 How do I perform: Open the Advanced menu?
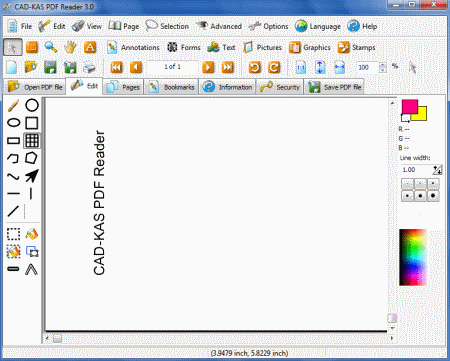(219, 26)
